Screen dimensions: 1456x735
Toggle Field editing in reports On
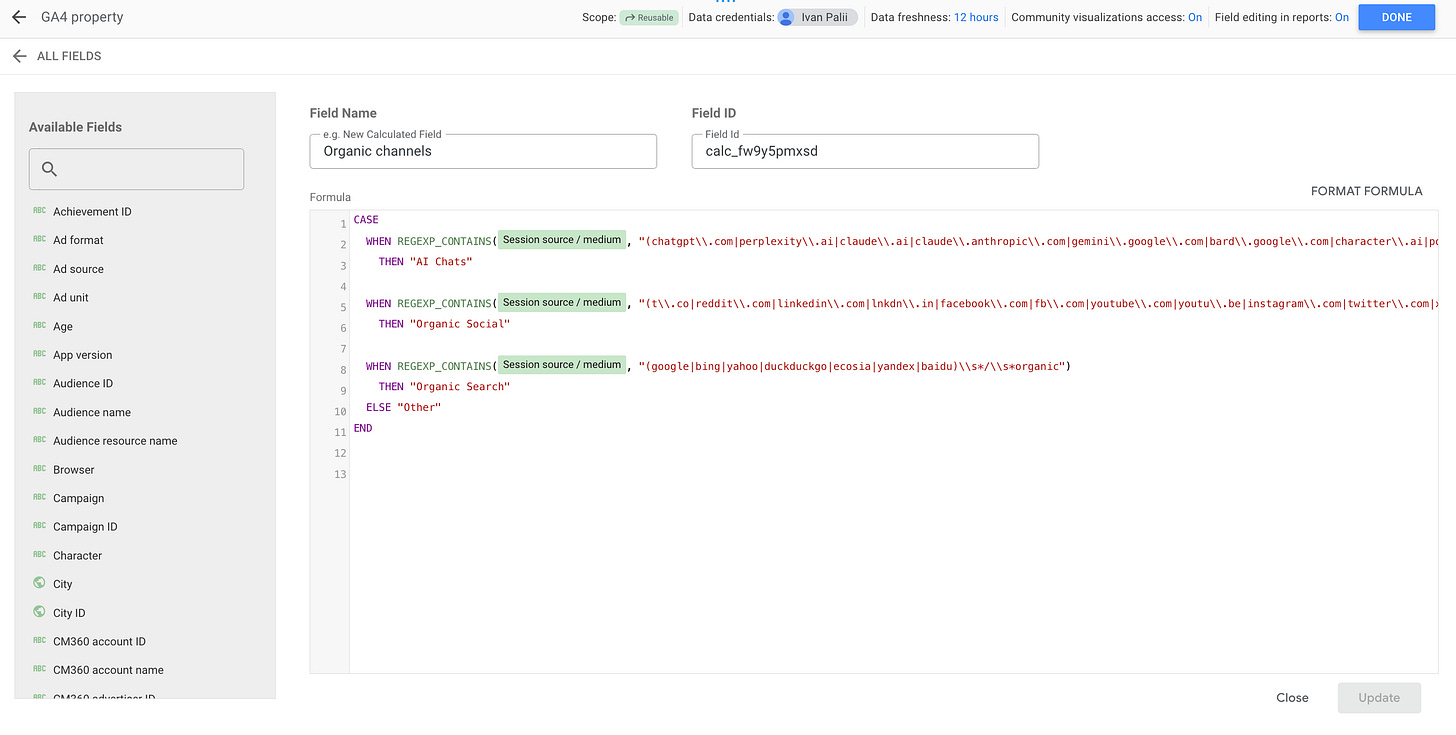(1342, 17)
